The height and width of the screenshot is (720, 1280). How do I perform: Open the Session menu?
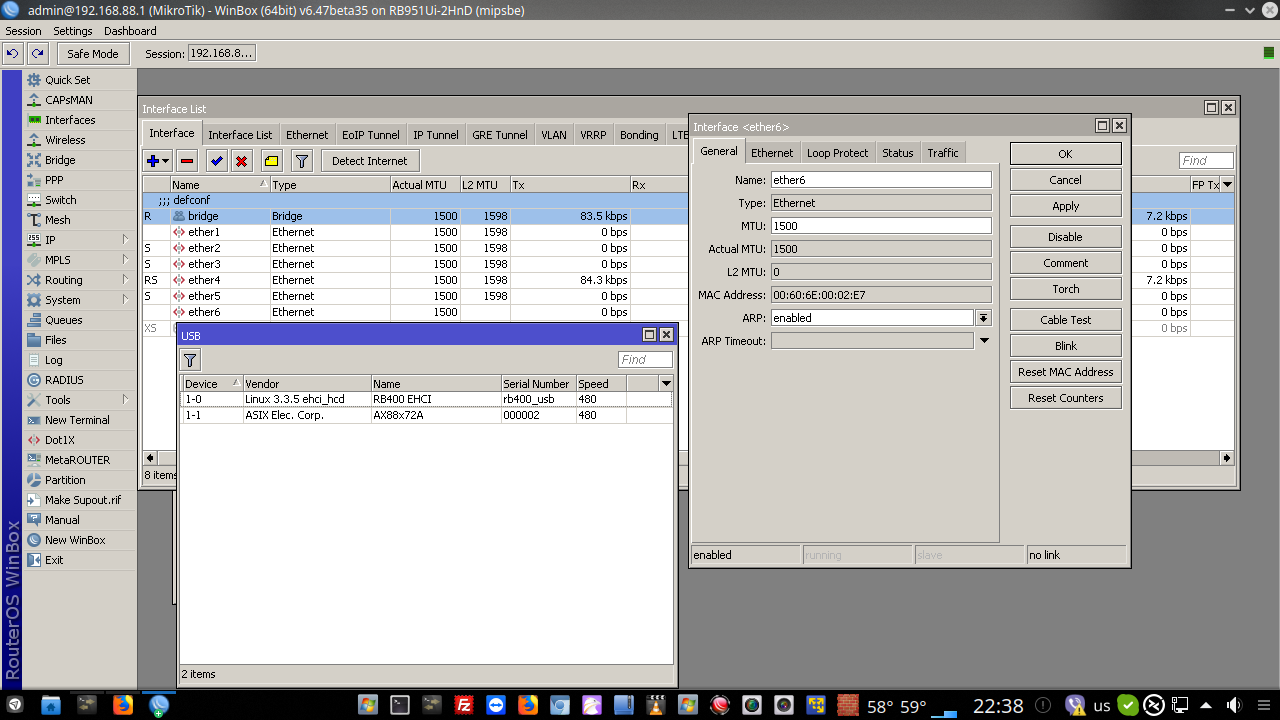(x=23, y=31)
